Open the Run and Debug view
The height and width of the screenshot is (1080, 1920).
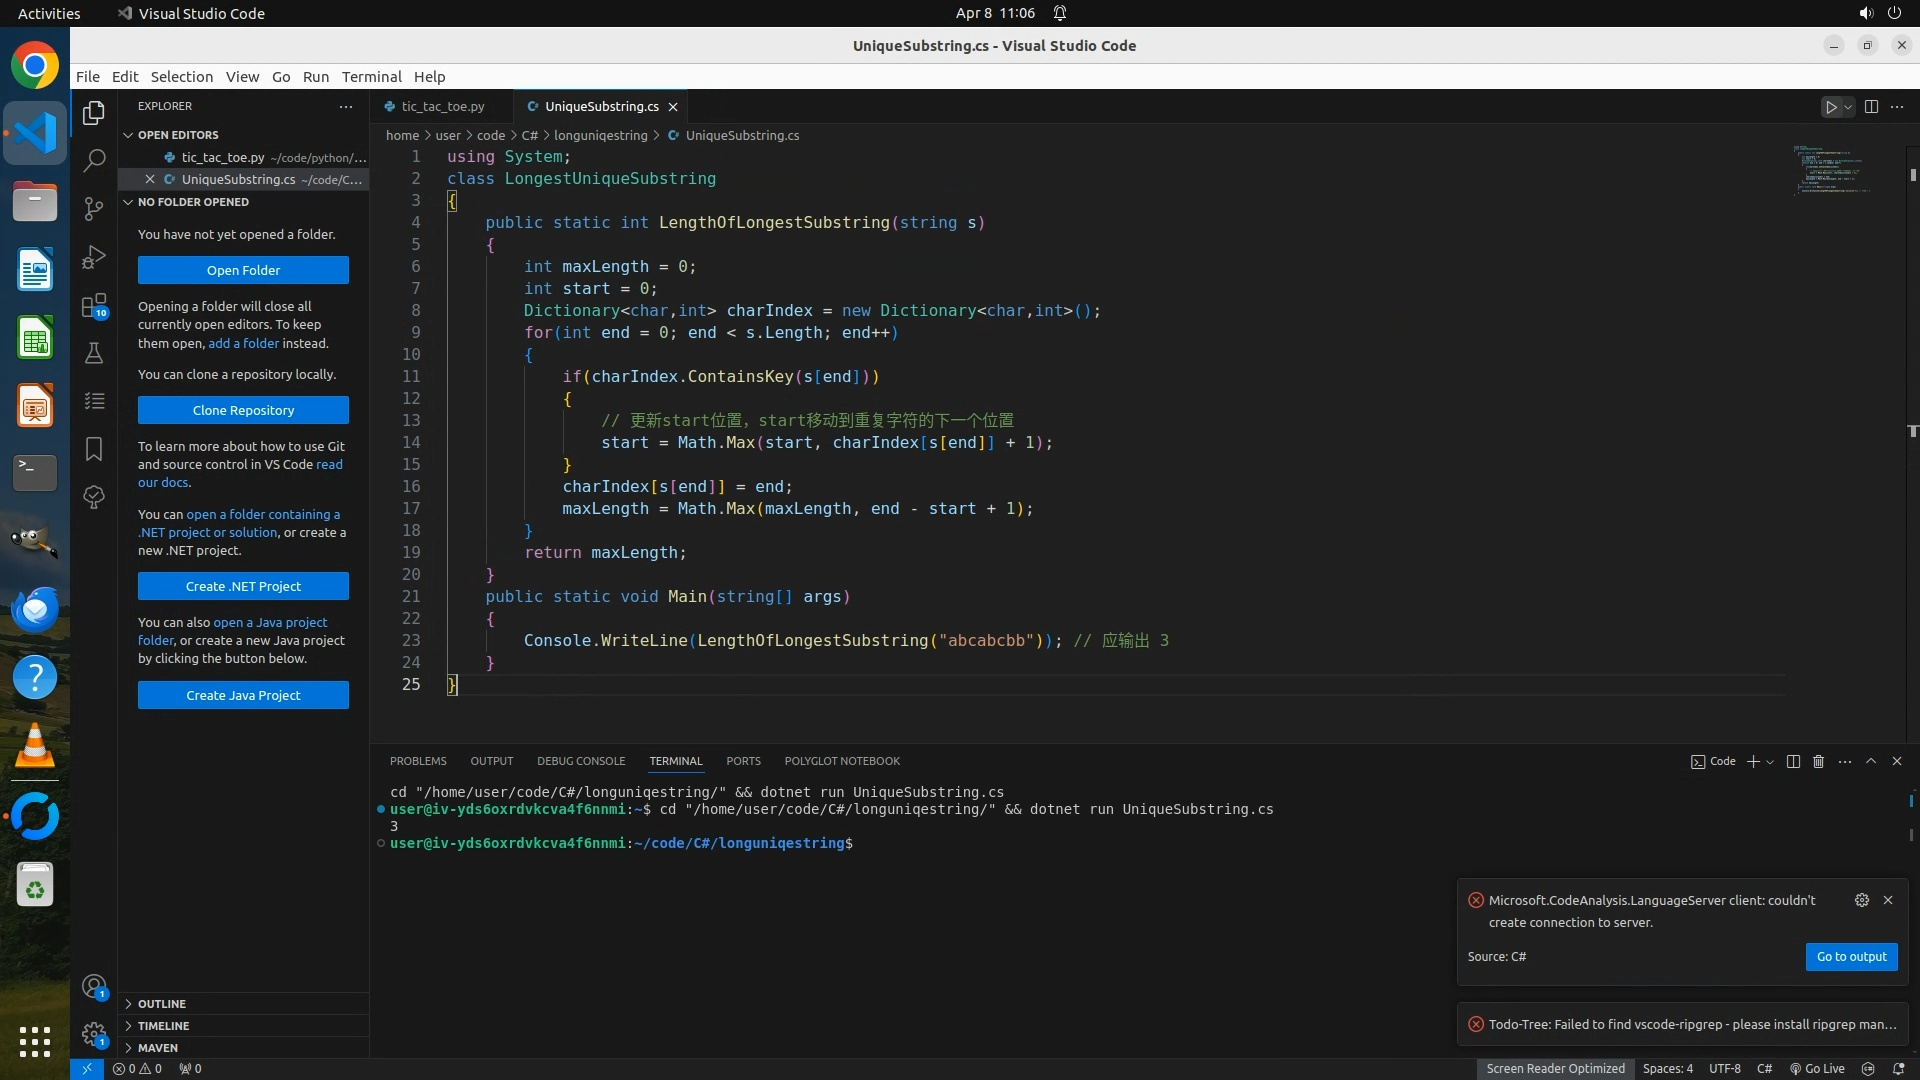pyautogui.click(x=94, y=257)
